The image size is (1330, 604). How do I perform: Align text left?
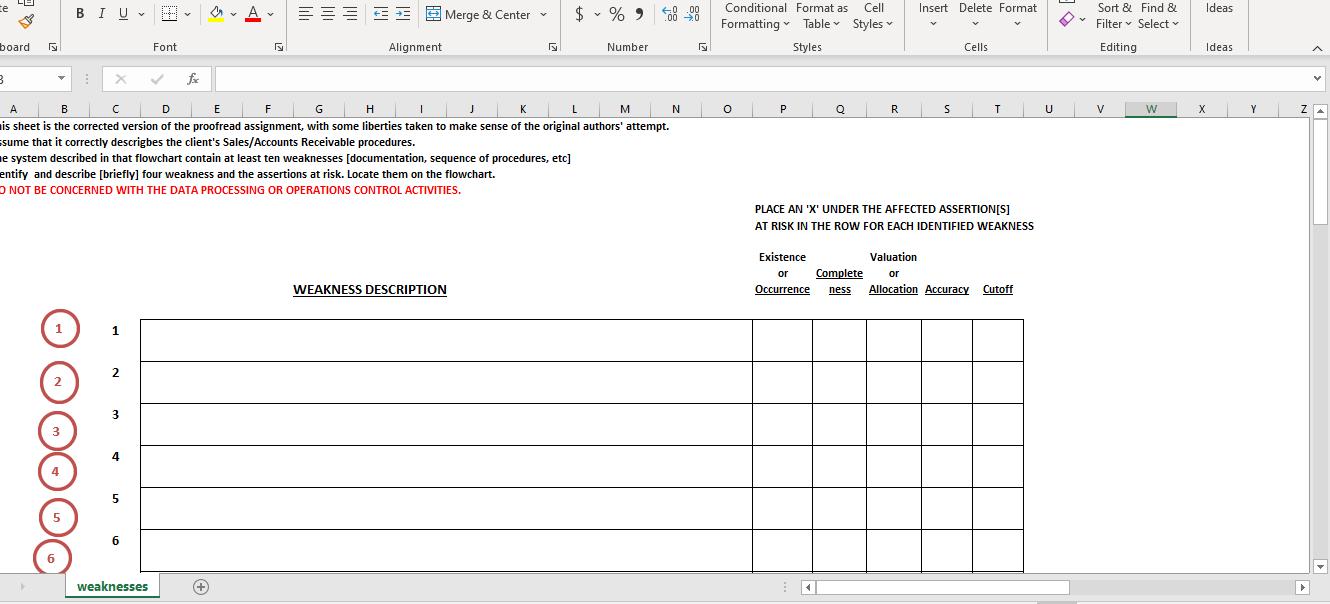(306, 14)
